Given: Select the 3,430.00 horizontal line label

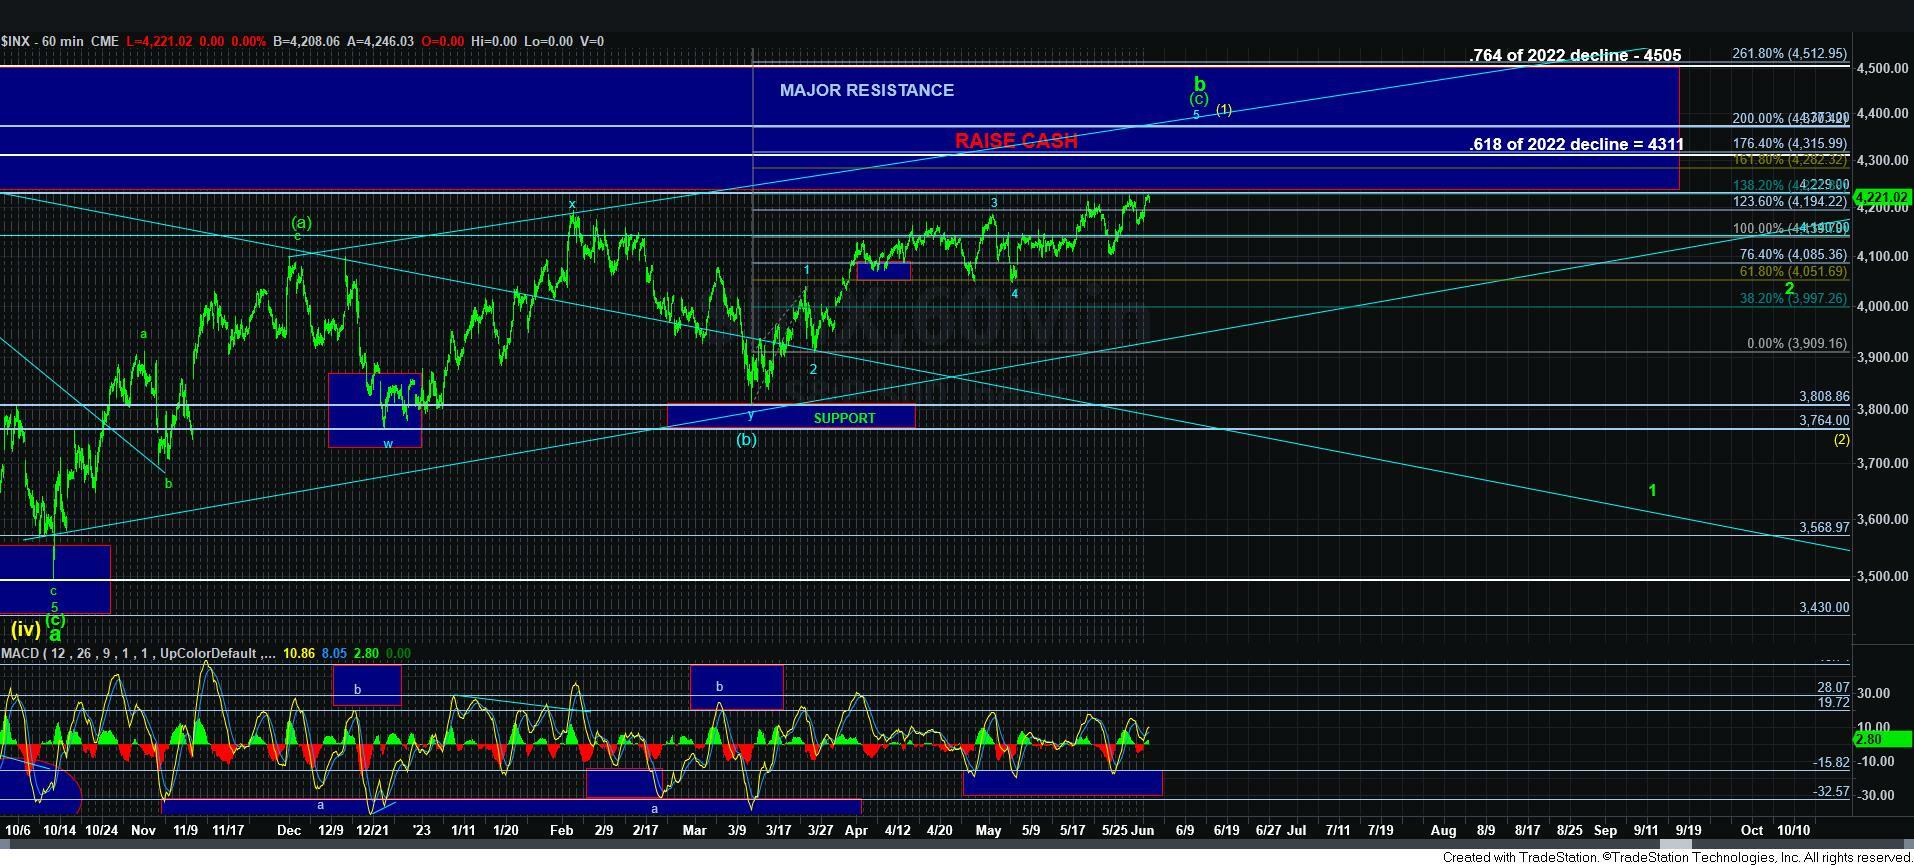Looking at the screenshot, I should pos(1824,607).
